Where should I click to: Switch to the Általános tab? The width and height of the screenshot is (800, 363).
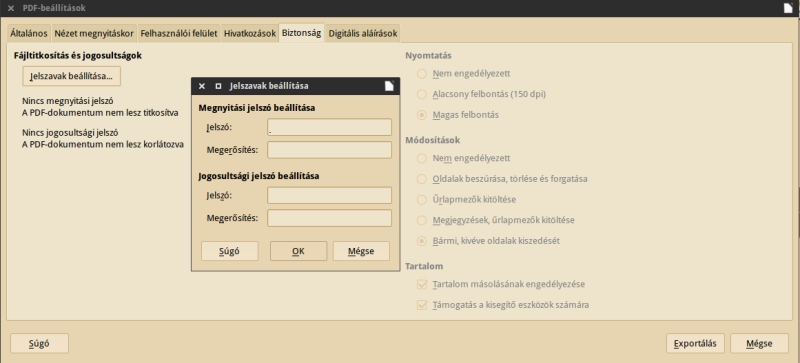(29, 34)
